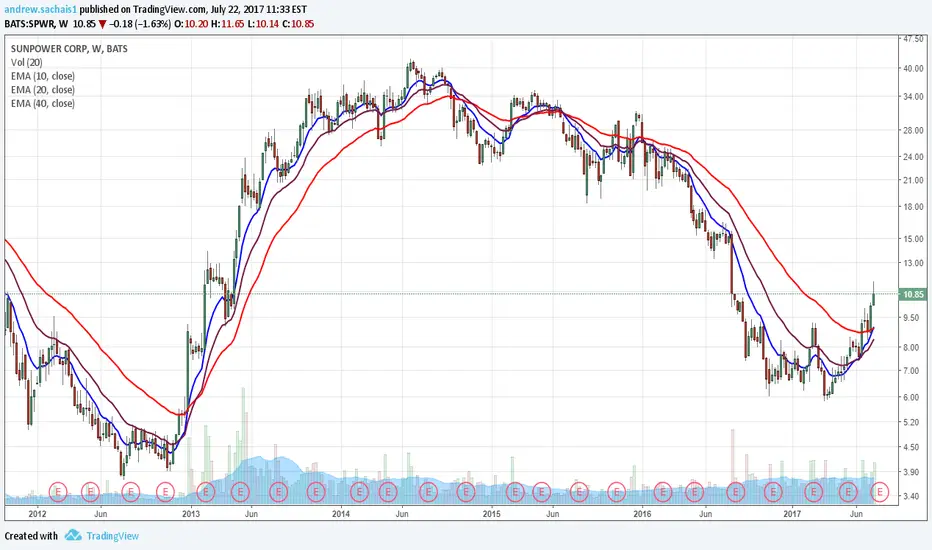Click the 9.50 price axis label
This screenshot has height=550, width=932.
point(911,318)
